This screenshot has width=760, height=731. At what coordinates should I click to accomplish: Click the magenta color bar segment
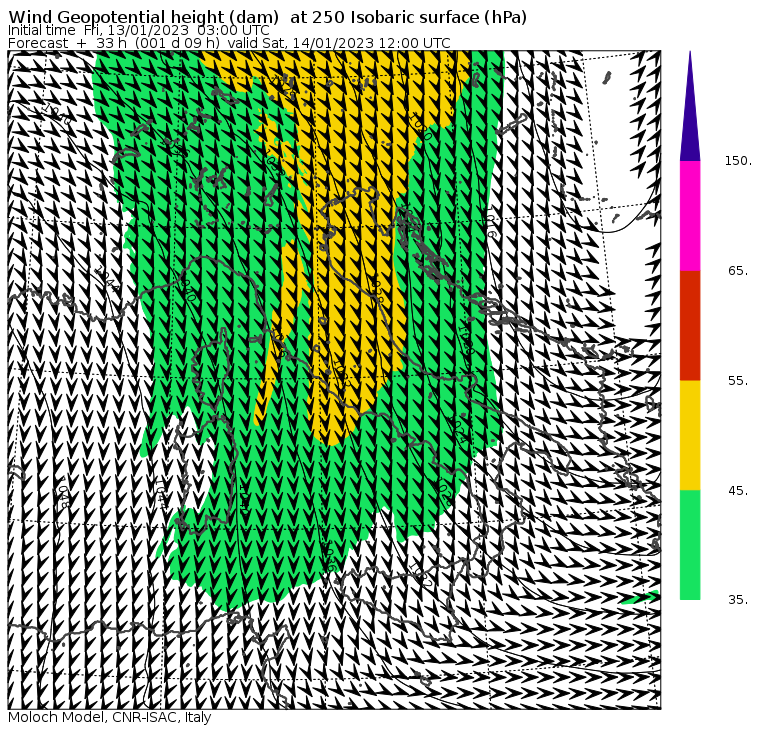click(x=690, y=216)
